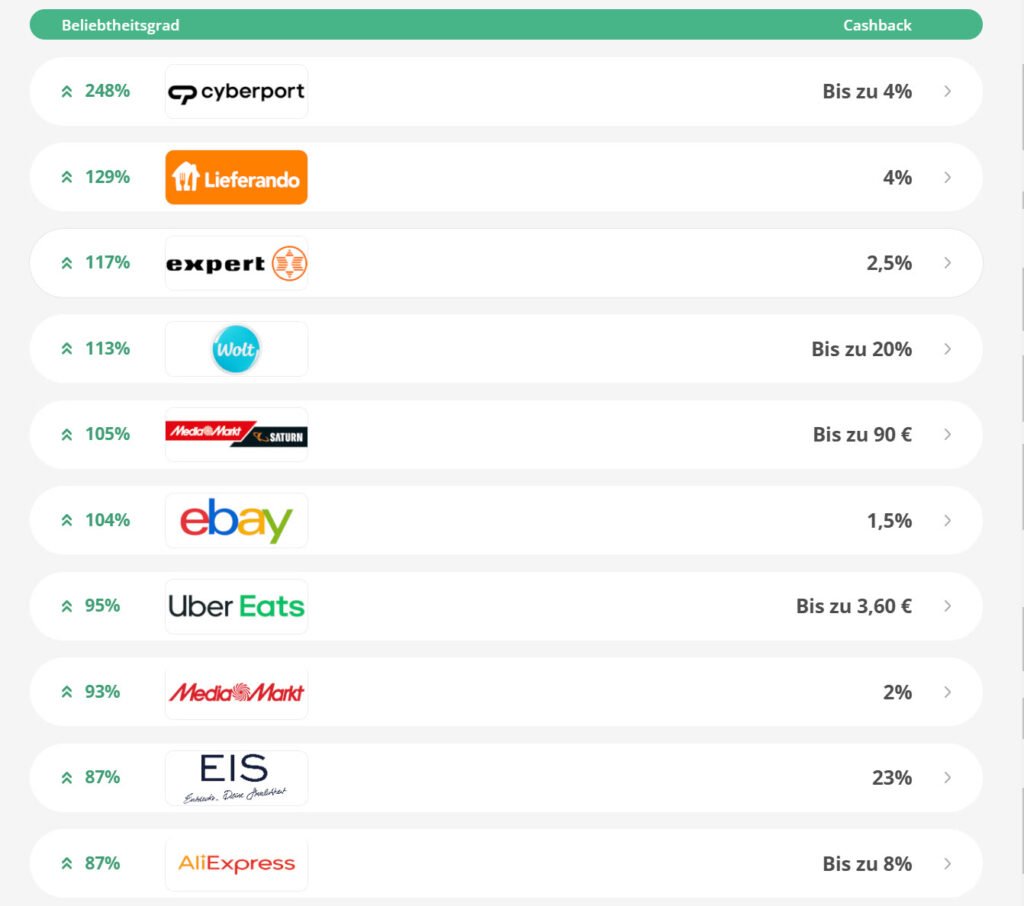
Task: Open the "Bis zu 90 €" cashback offer
Action: pyautogui.click(x=862, y=435)
